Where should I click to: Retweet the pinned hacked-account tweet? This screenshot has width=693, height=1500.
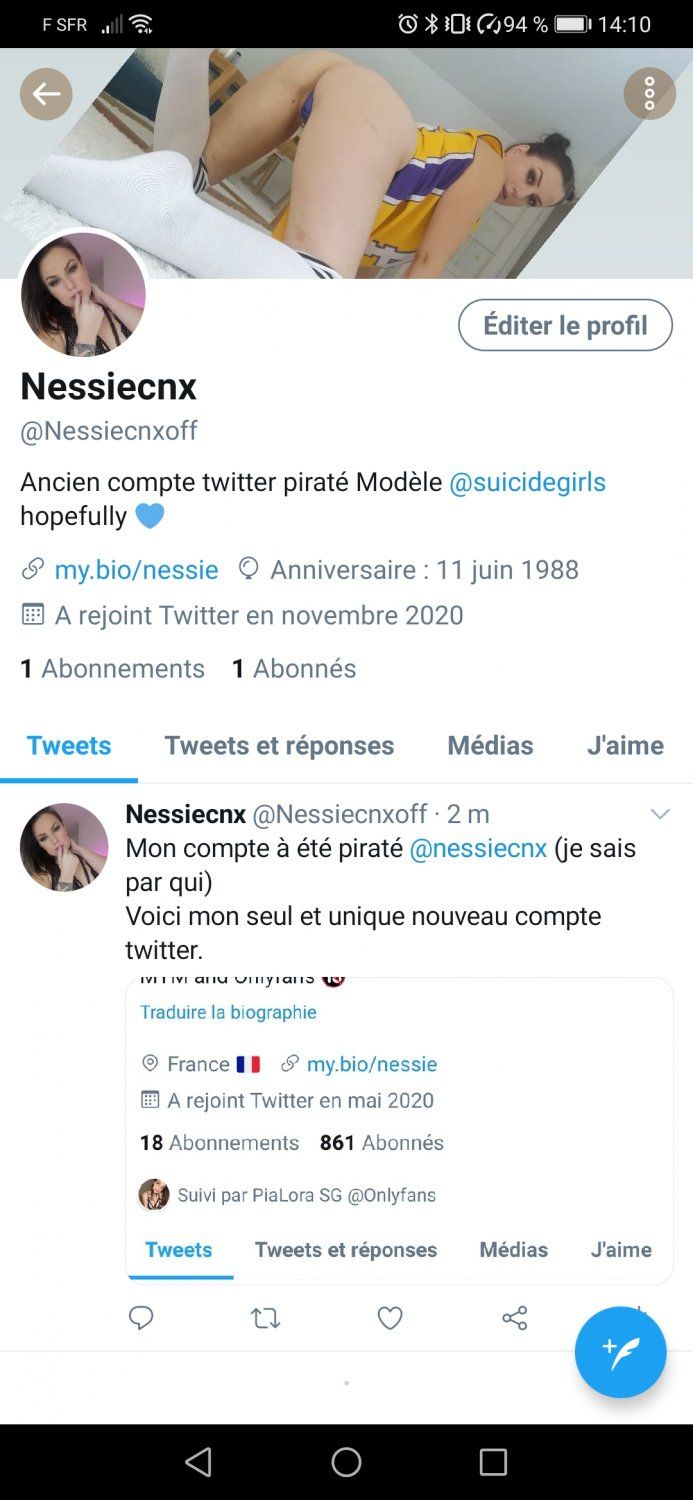265,1319
